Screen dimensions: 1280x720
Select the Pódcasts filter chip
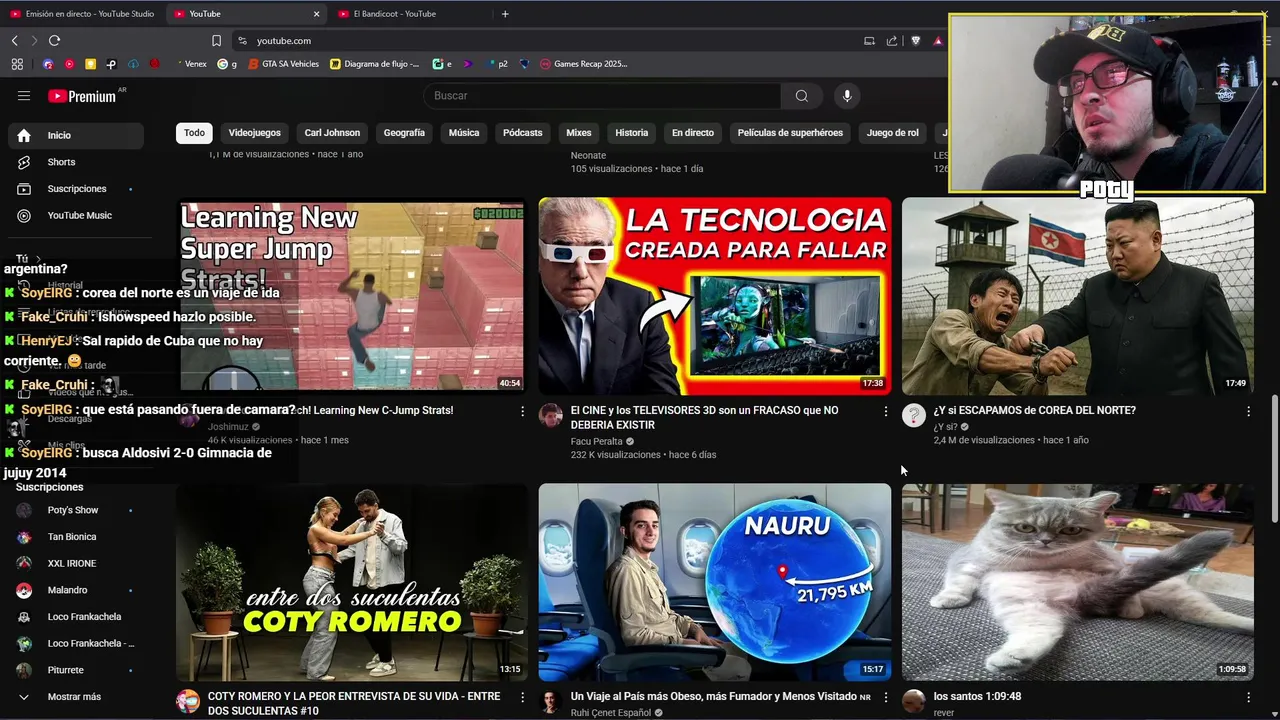coord(522,133)
